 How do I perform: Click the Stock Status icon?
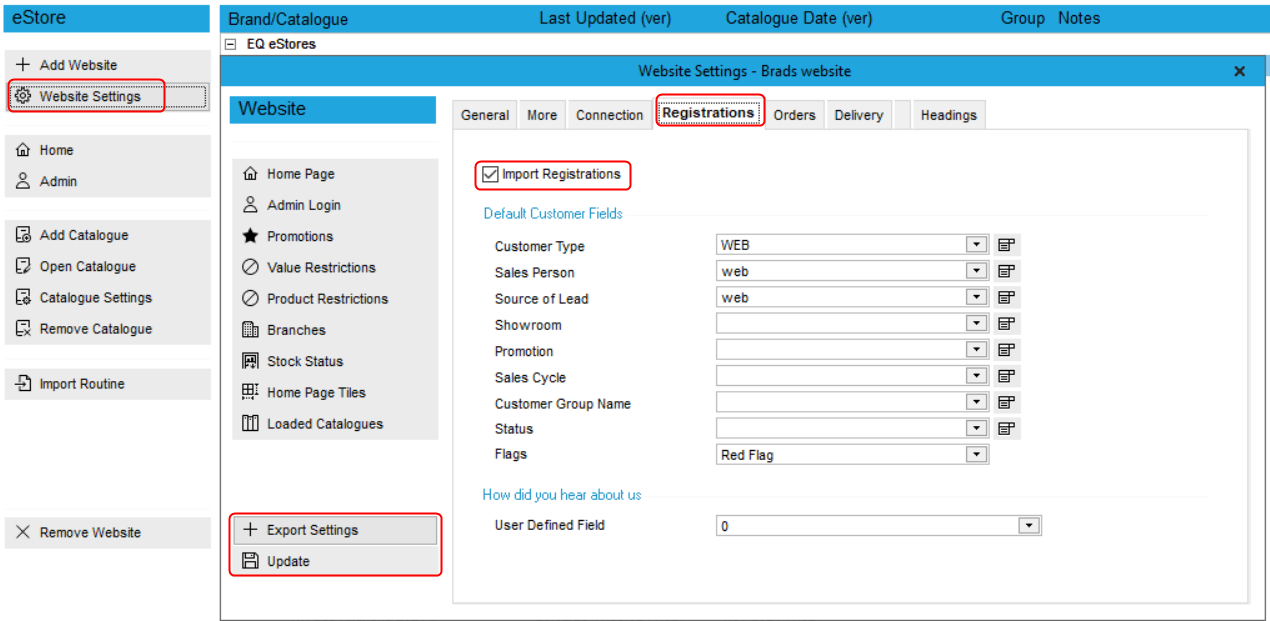pos(253,361)
